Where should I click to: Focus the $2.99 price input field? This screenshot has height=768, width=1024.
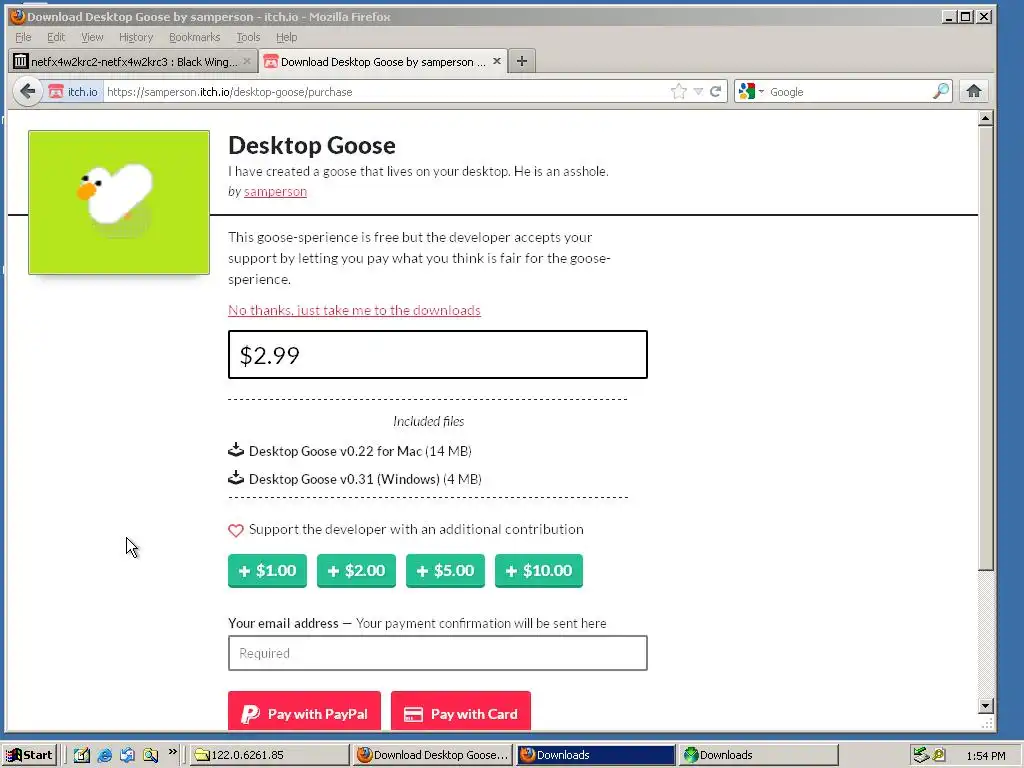[438, 355]
